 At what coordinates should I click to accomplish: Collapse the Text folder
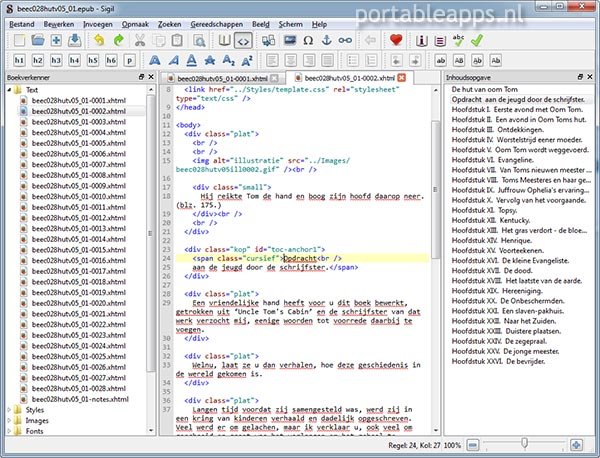(x=10, y=90)
